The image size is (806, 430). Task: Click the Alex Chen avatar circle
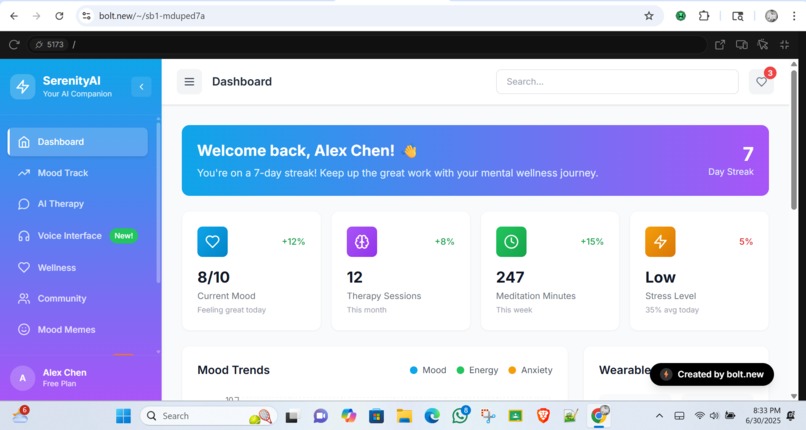23,378
